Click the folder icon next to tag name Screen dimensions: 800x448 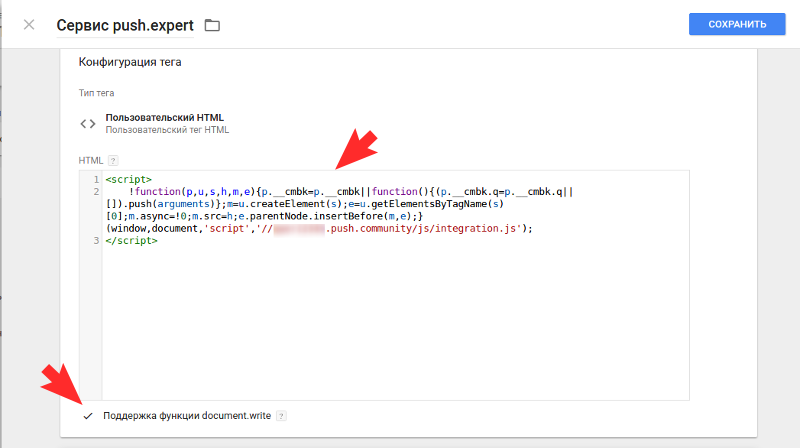click(212, 25)
